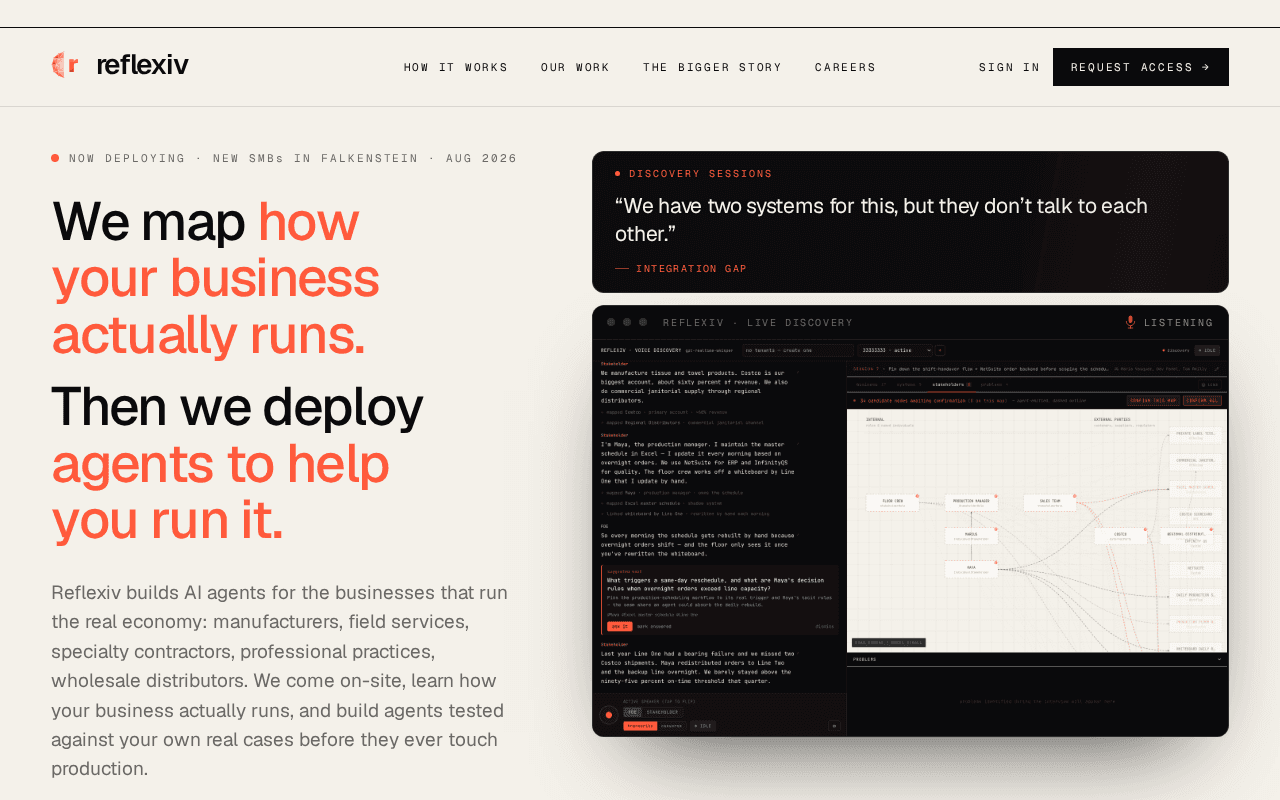Open the HOW IT WORKS nav item
The height and width of the screenshot is (800, 1280).
pyautogui.click(x=456, y=68)
